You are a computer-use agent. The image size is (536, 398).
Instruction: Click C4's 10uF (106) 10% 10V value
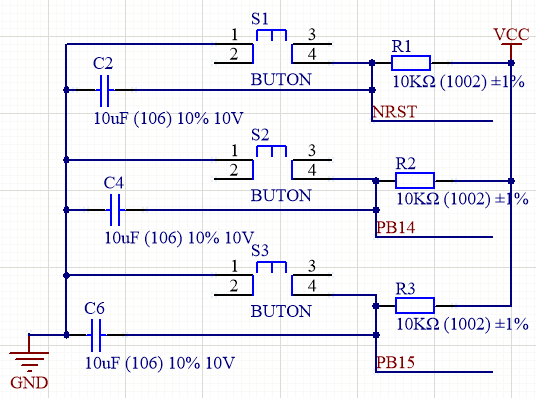pyautogui.click(x=179, y=238)
